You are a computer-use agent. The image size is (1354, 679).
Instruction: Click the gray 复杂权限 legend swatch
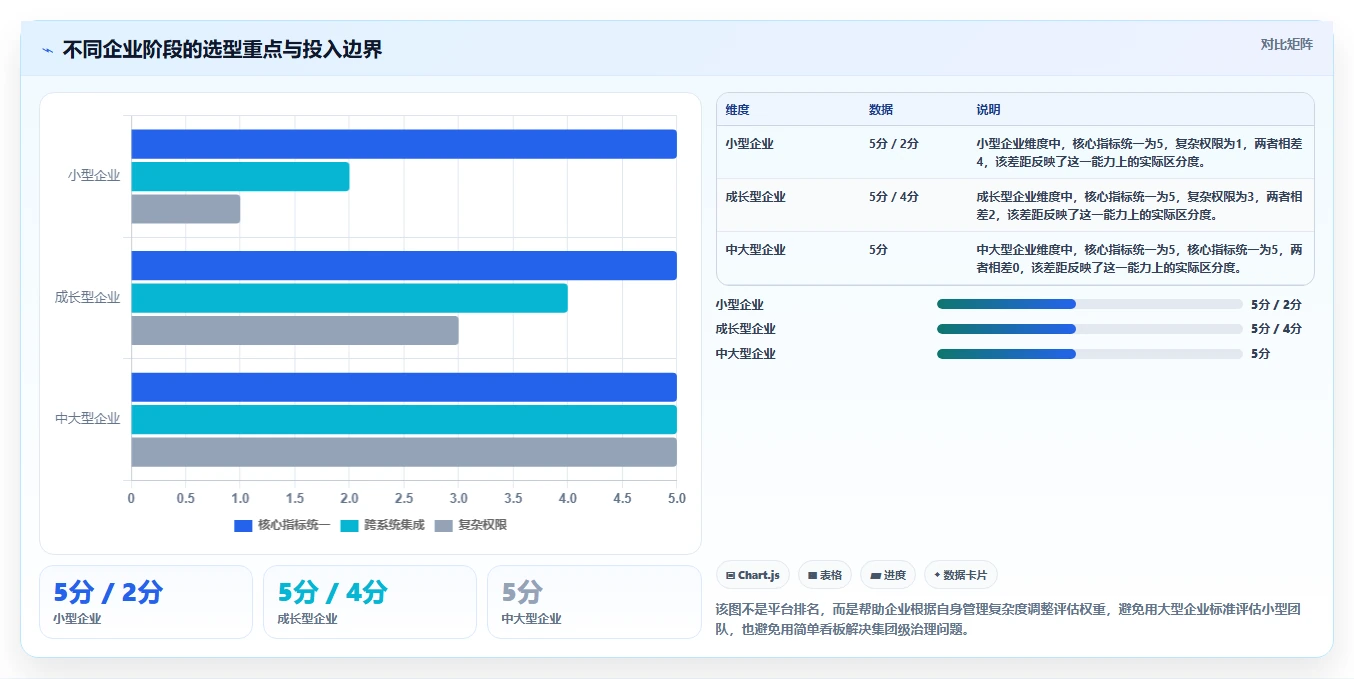[444, 525]
